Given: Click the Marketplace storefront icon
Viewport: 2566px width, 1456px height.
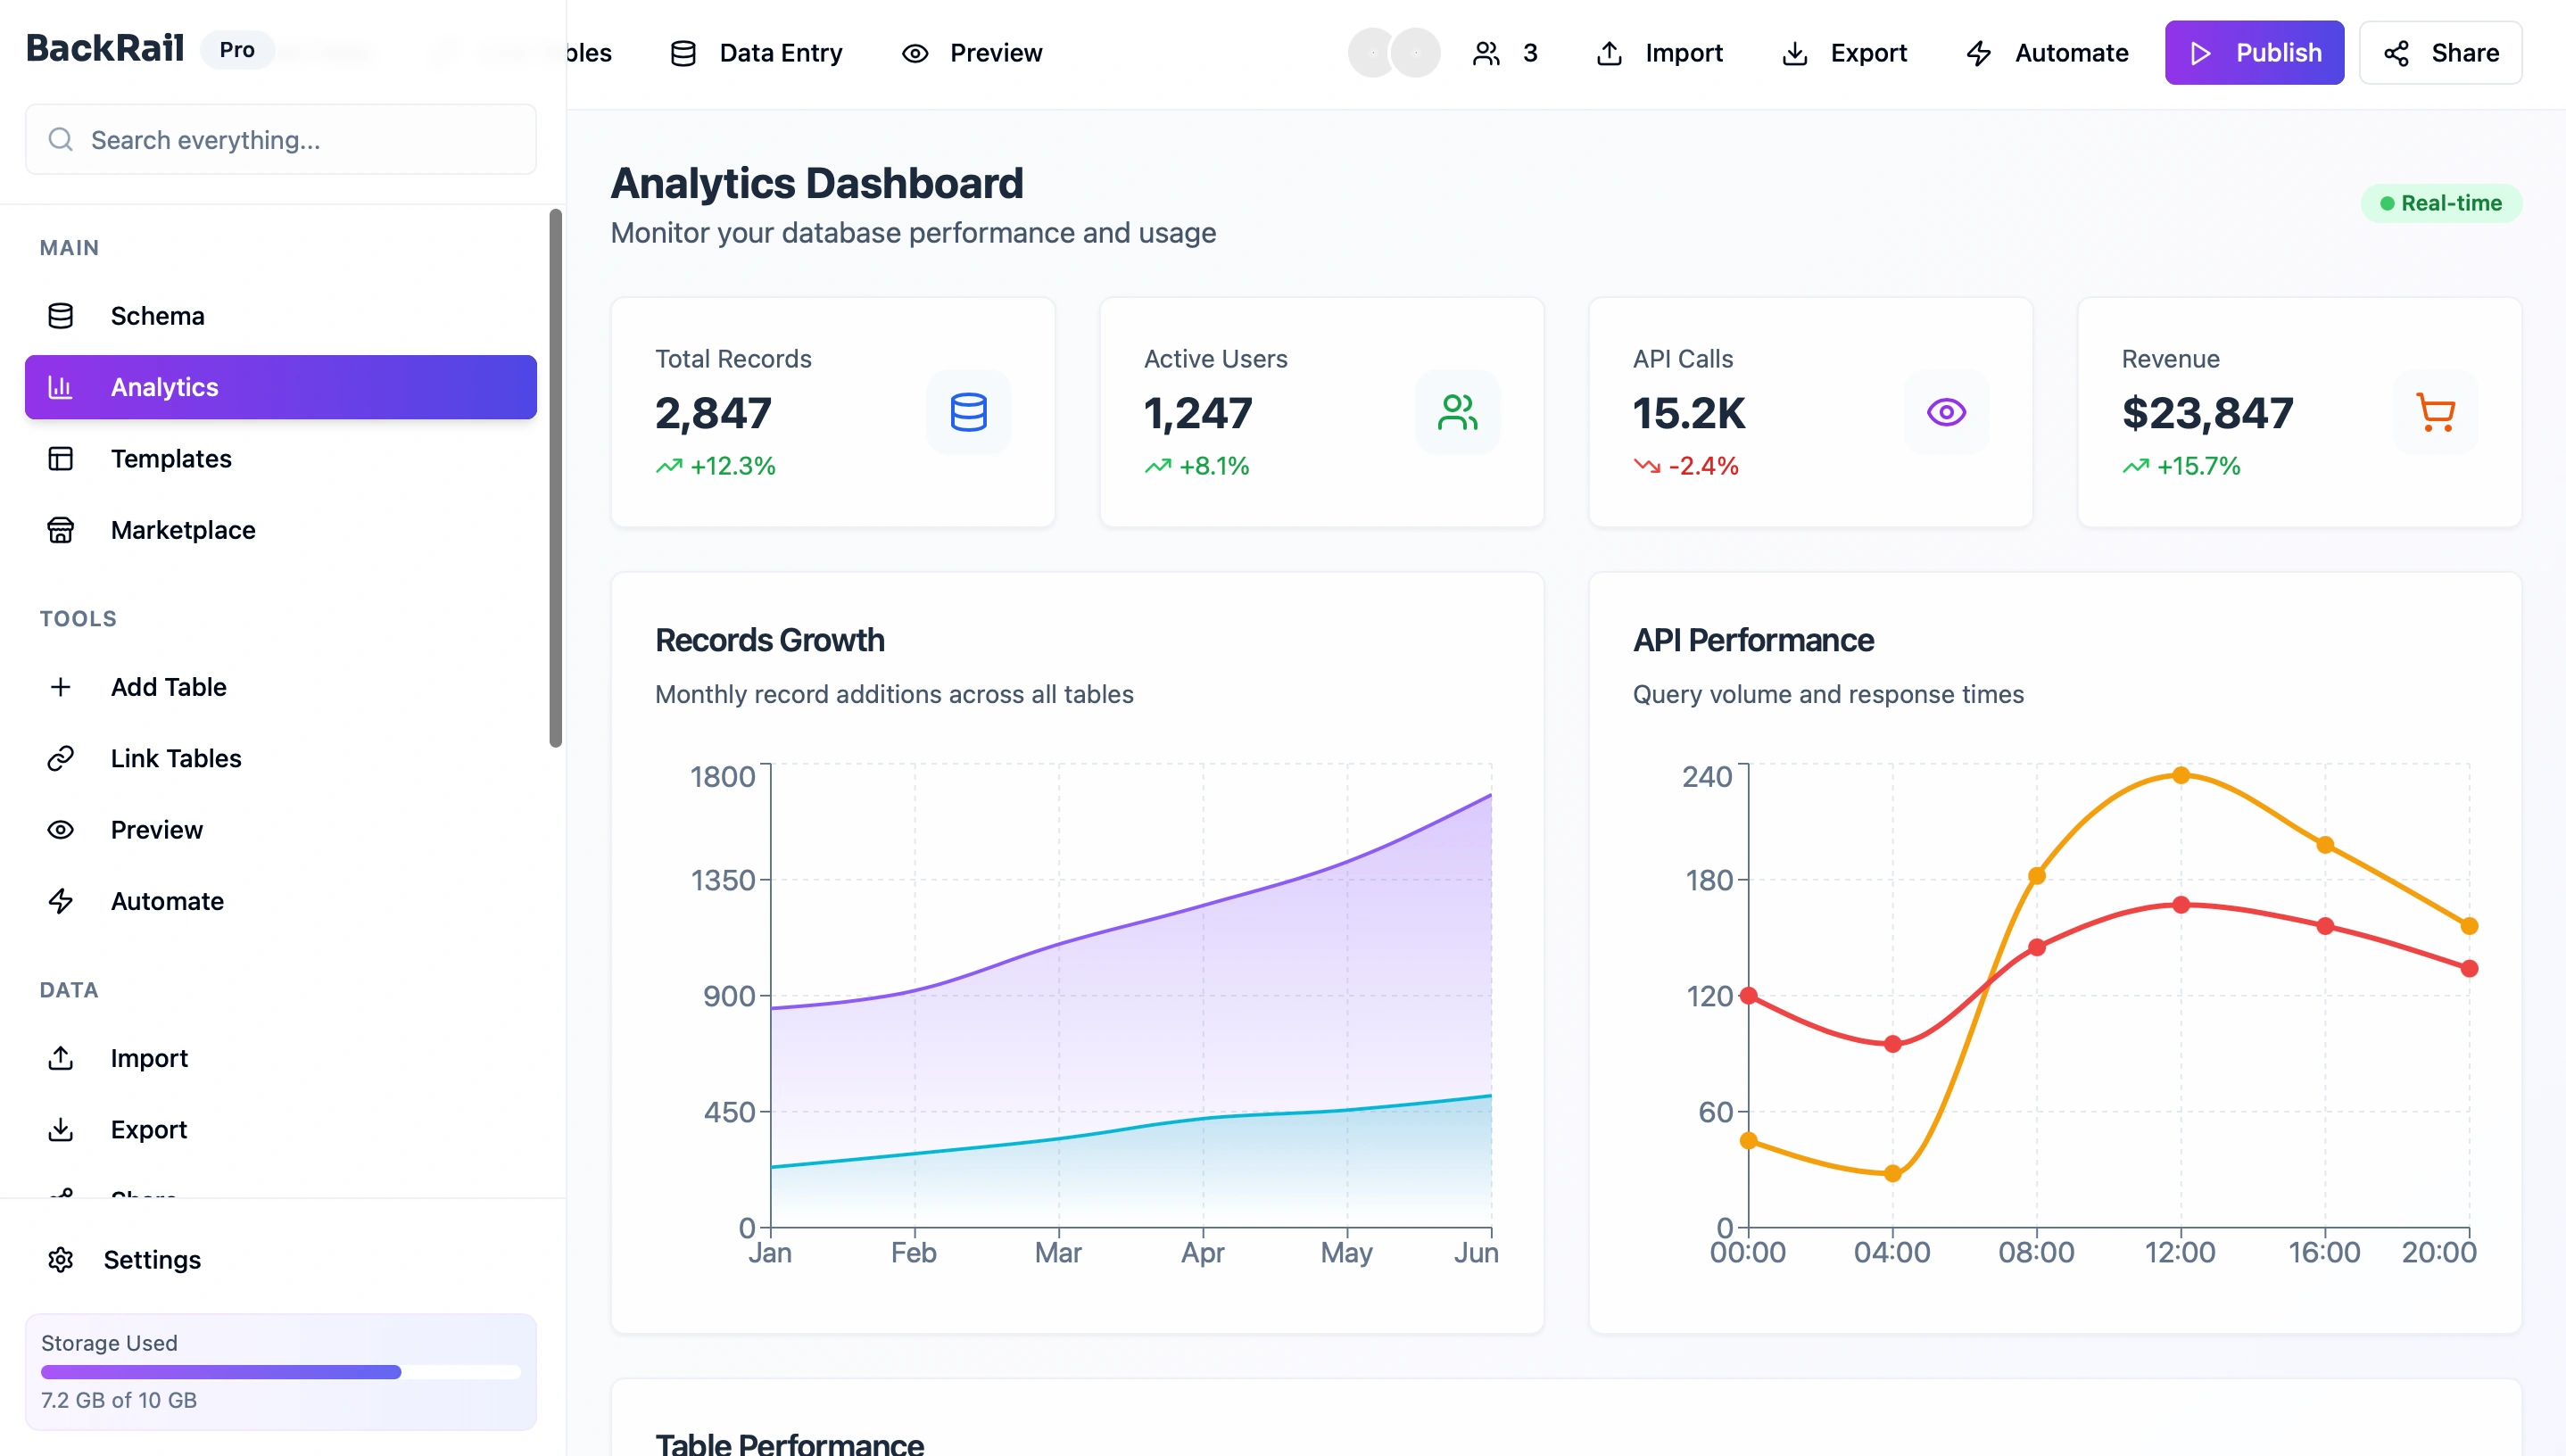Looking at the screenshot, I should point(61,530).
